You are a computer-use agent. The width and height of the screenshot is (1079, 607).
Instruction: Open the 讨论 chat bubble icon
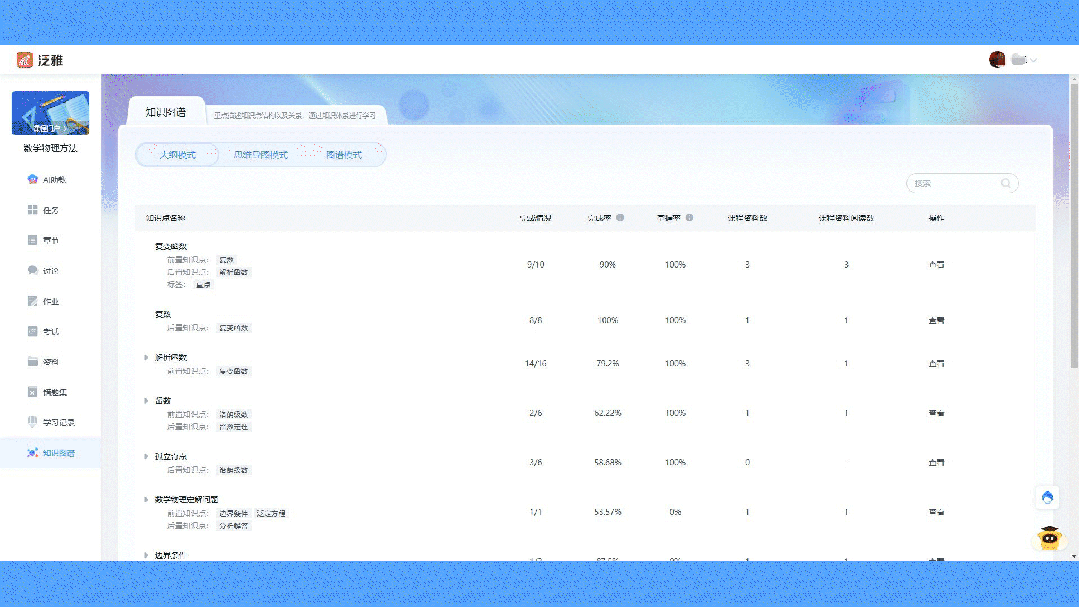tap(33, 271)
